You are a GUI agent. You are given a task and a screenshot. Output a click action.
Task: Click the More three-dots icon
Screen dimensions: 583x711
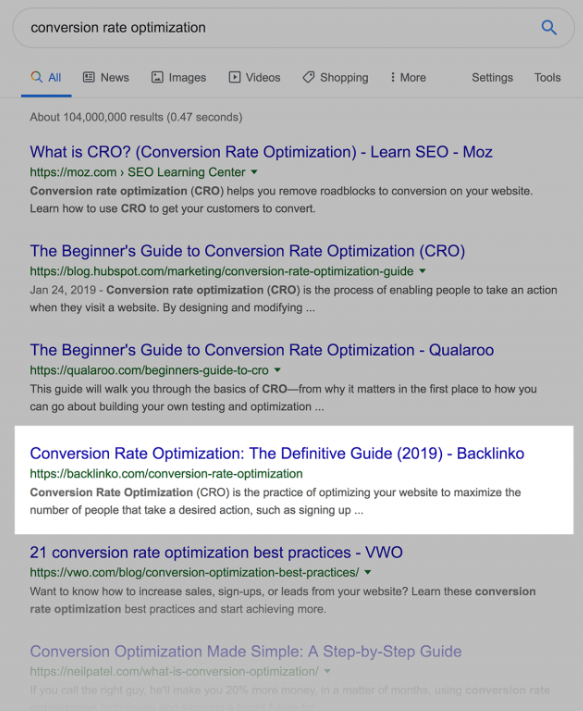point(393,77)
